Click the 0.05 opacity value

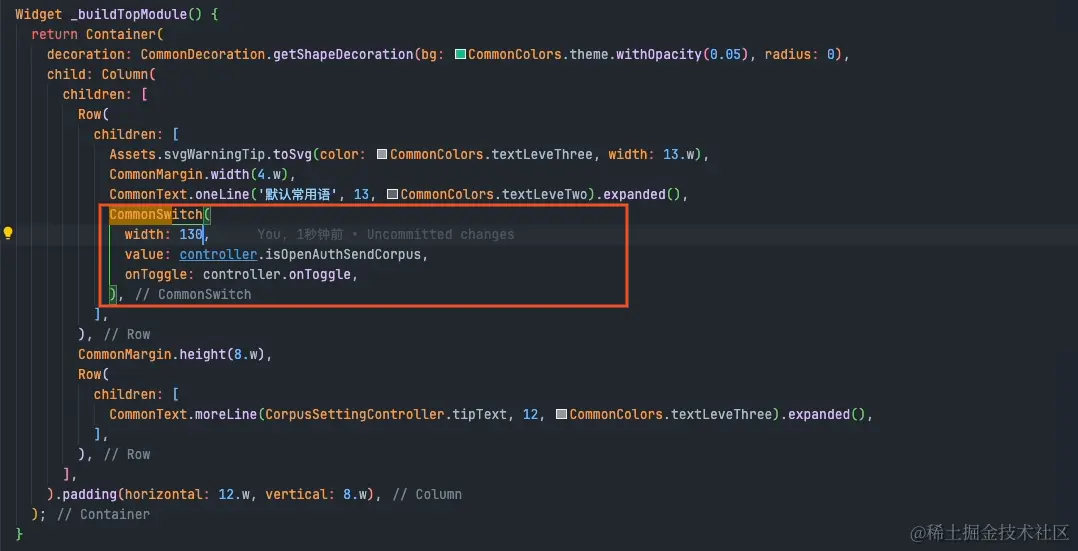[x=724, y=54]
